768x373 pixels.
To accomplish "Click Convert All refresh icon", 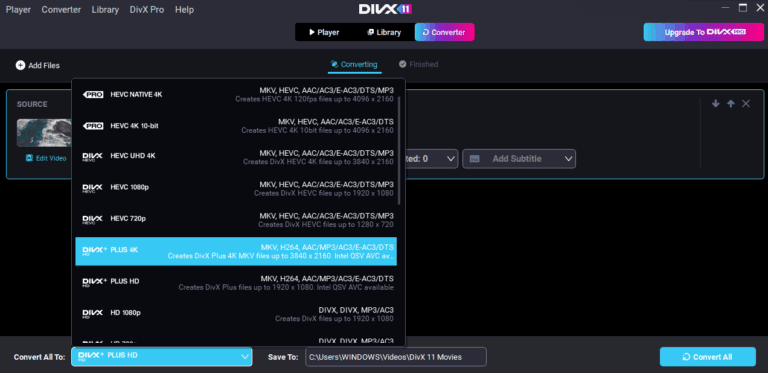I will 687,357.
